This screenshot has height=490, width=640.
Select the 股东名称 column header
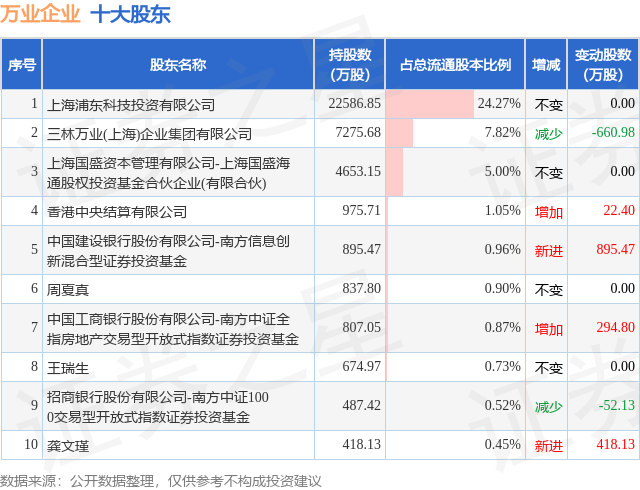click(x=178, y=65)
